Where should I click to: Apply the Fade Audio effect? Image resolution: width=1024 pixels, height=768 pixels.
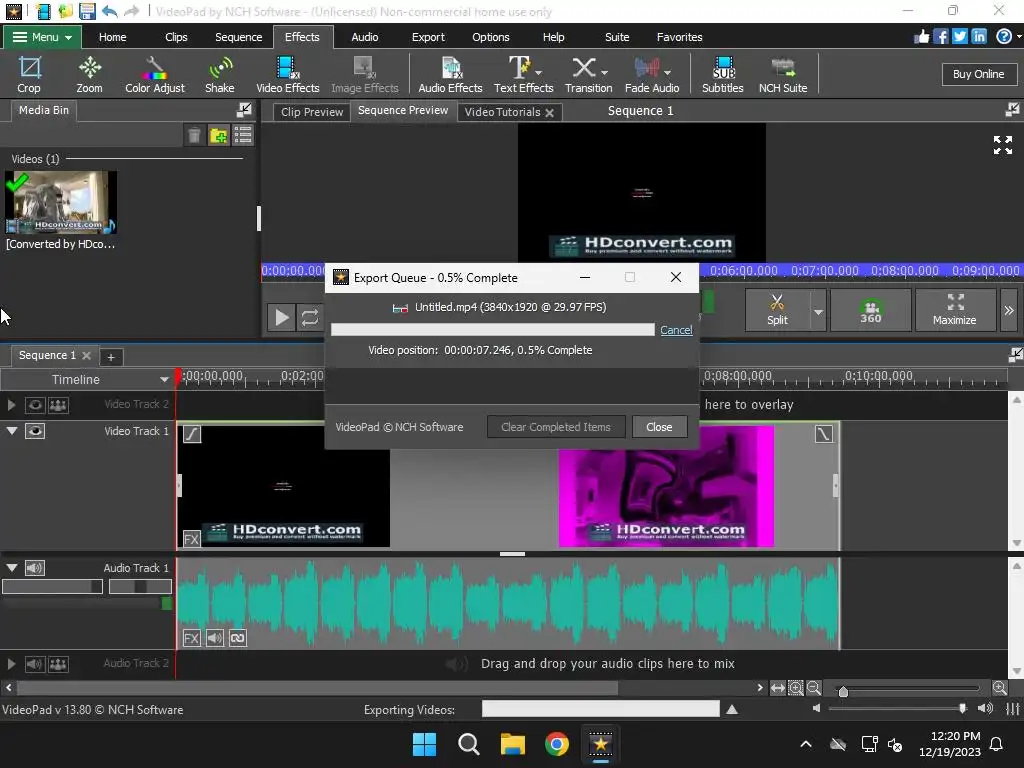[x=652, y=74]
